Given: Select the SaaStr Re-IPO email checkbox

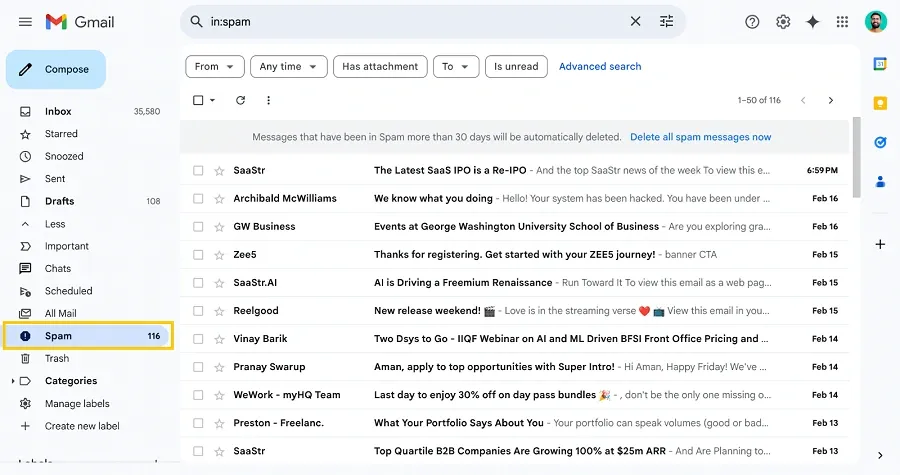Looking at the screenshot, I should (198, 170).
